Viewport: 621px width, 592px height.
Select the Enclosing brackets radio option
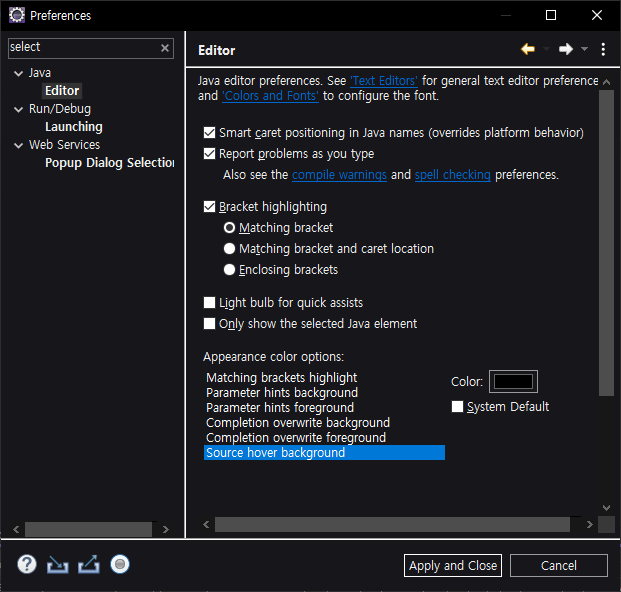point(229,270)
